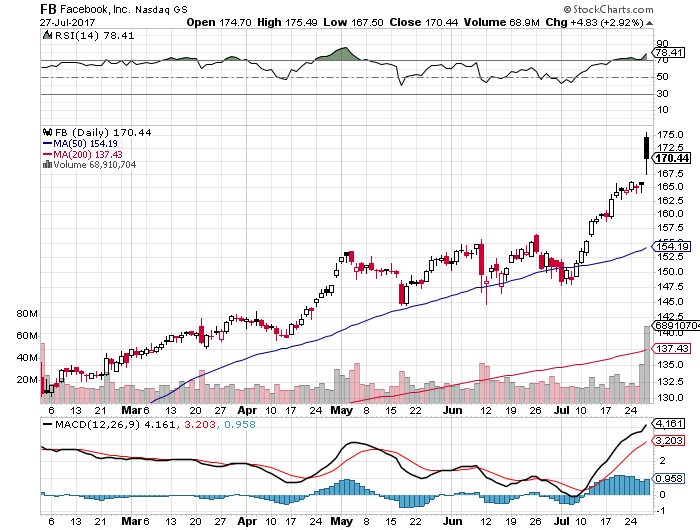The width and height of the screenshot is (700, 530).
Task: Click the blue MA(50) legend line swatch
Action: click(45, 143)
